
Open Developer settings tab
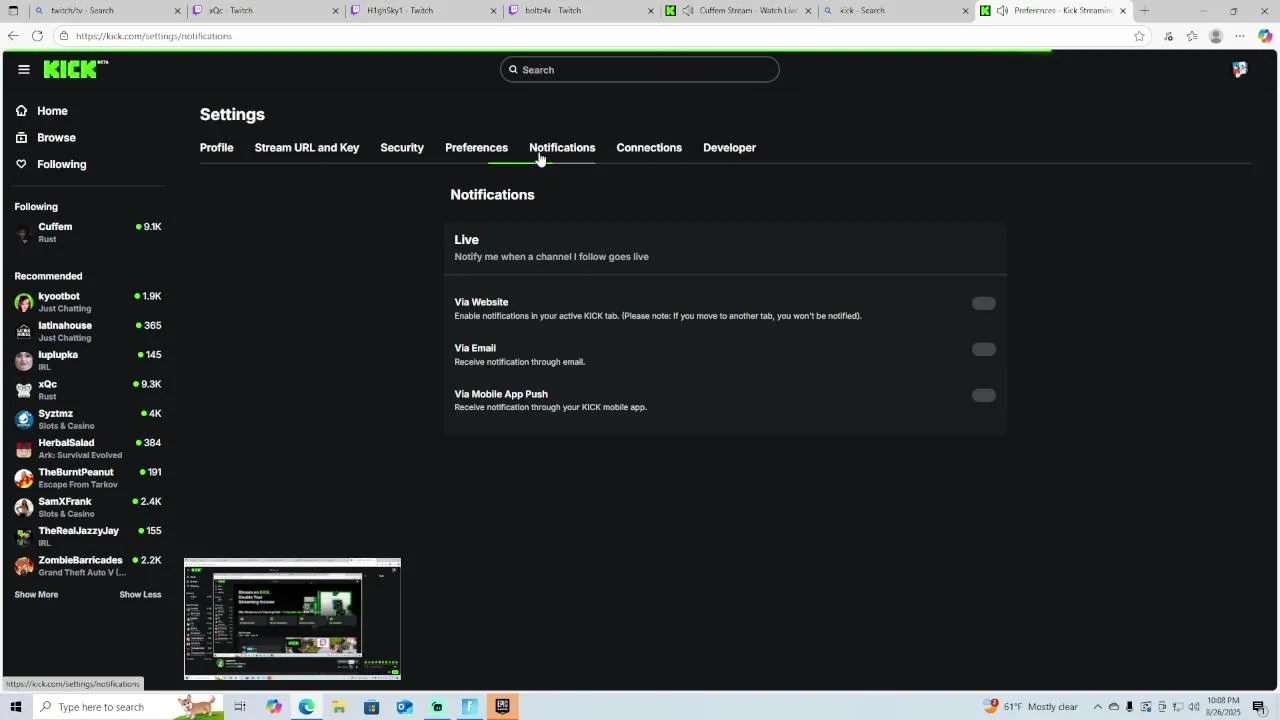(x=729, y=148)
